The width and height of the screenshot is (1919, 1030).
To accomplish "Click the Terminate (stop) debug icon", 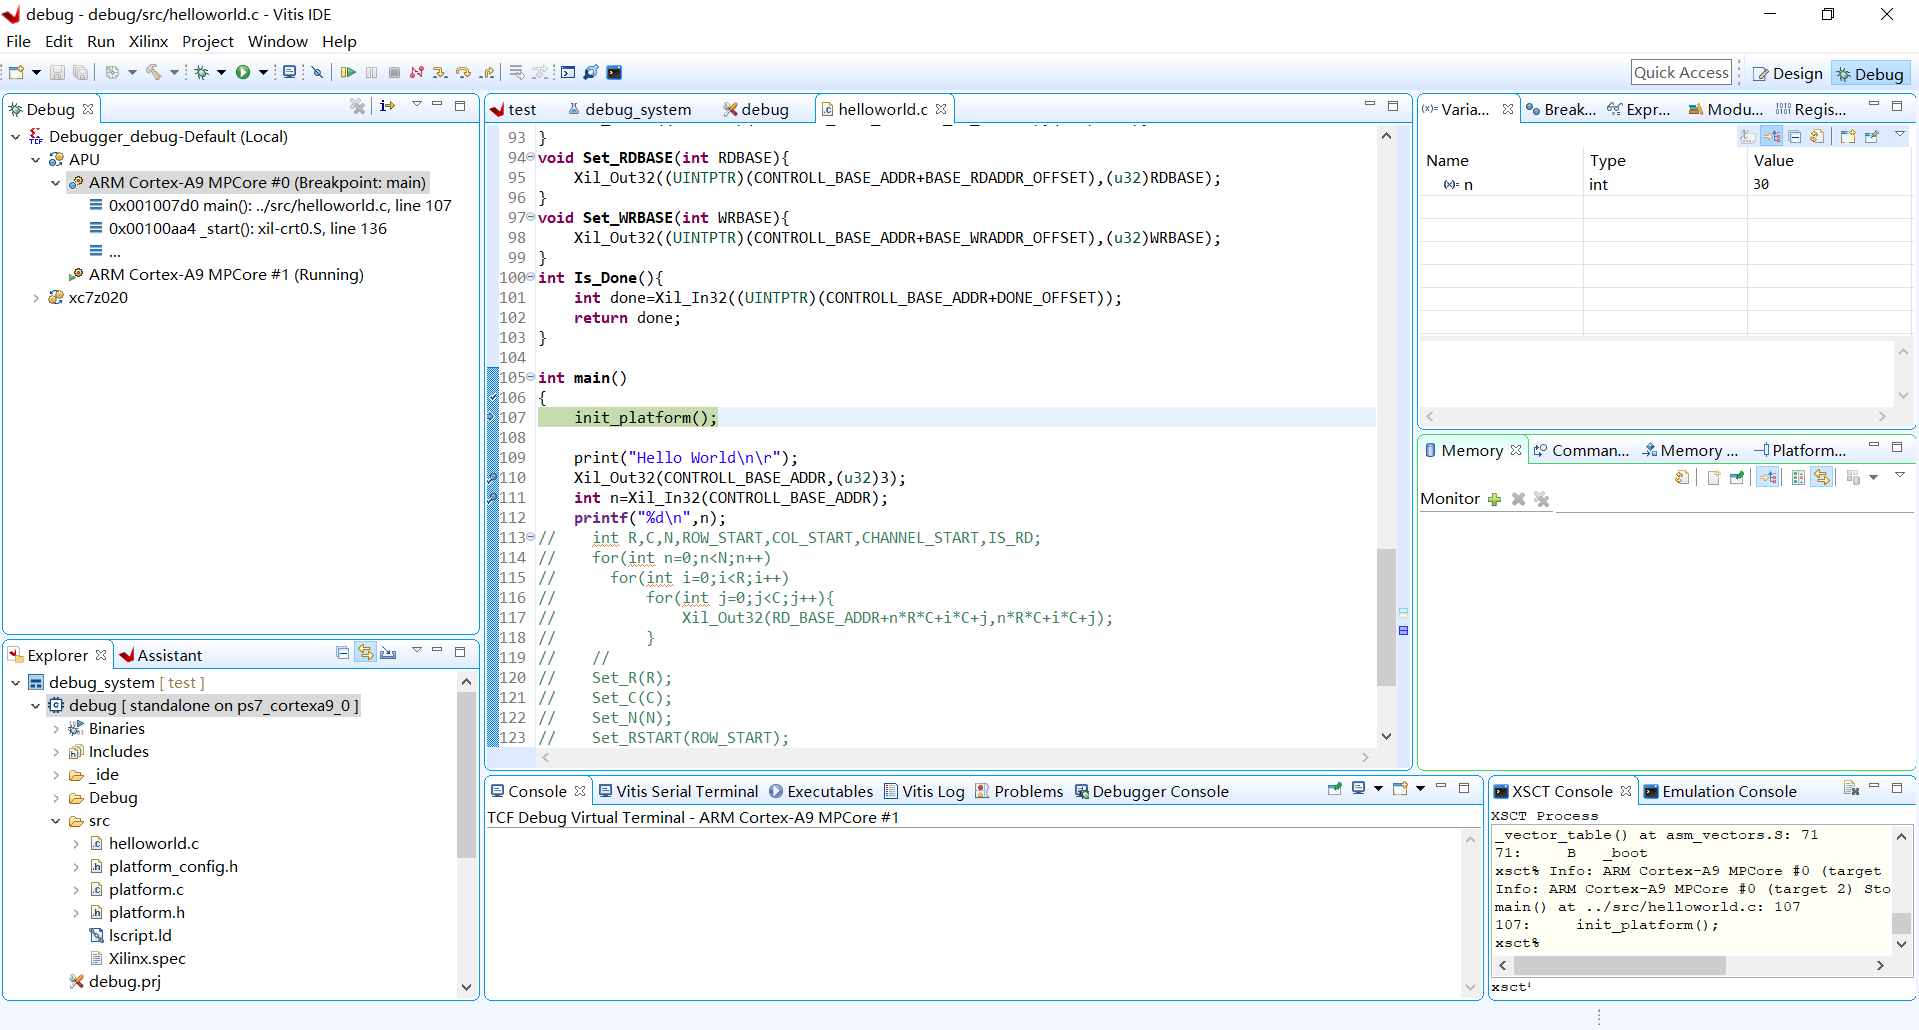I will coord(394,72).
